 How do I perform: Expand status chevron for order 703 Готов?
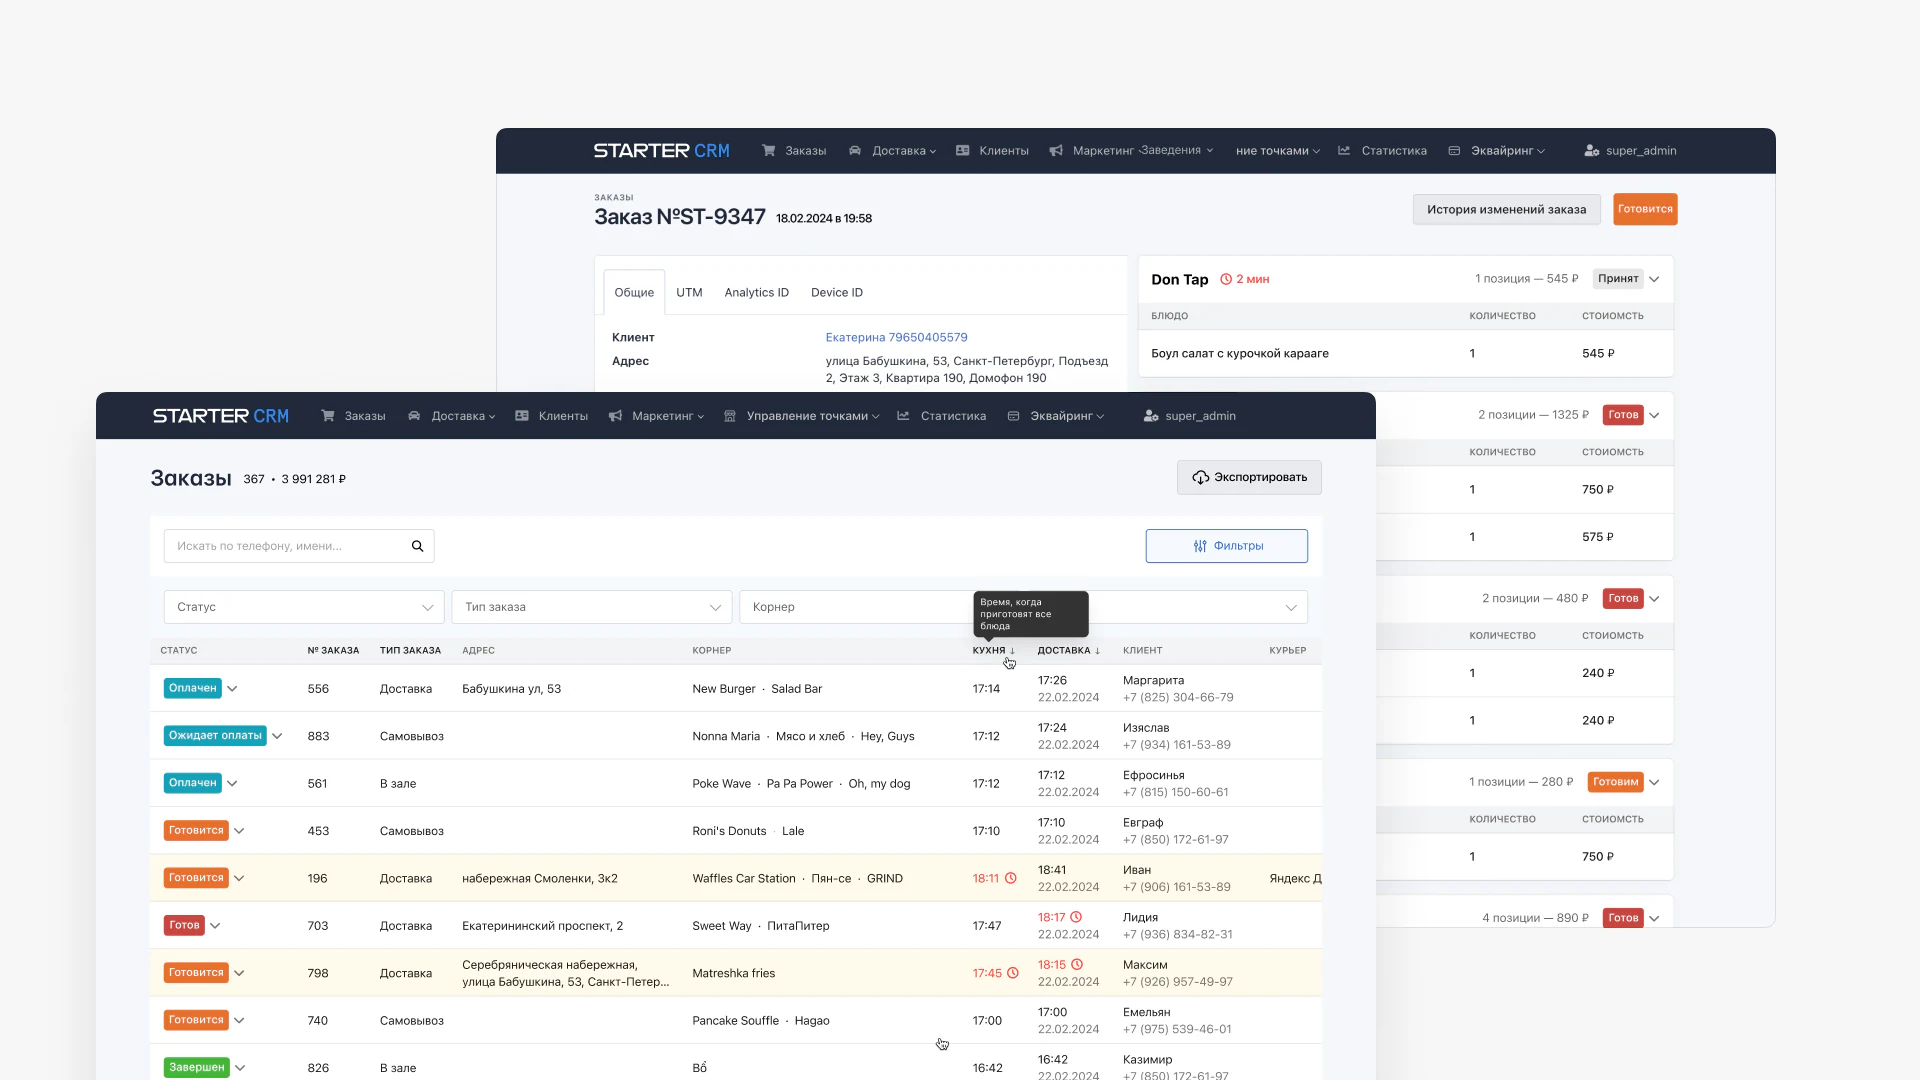coord(215,926)
